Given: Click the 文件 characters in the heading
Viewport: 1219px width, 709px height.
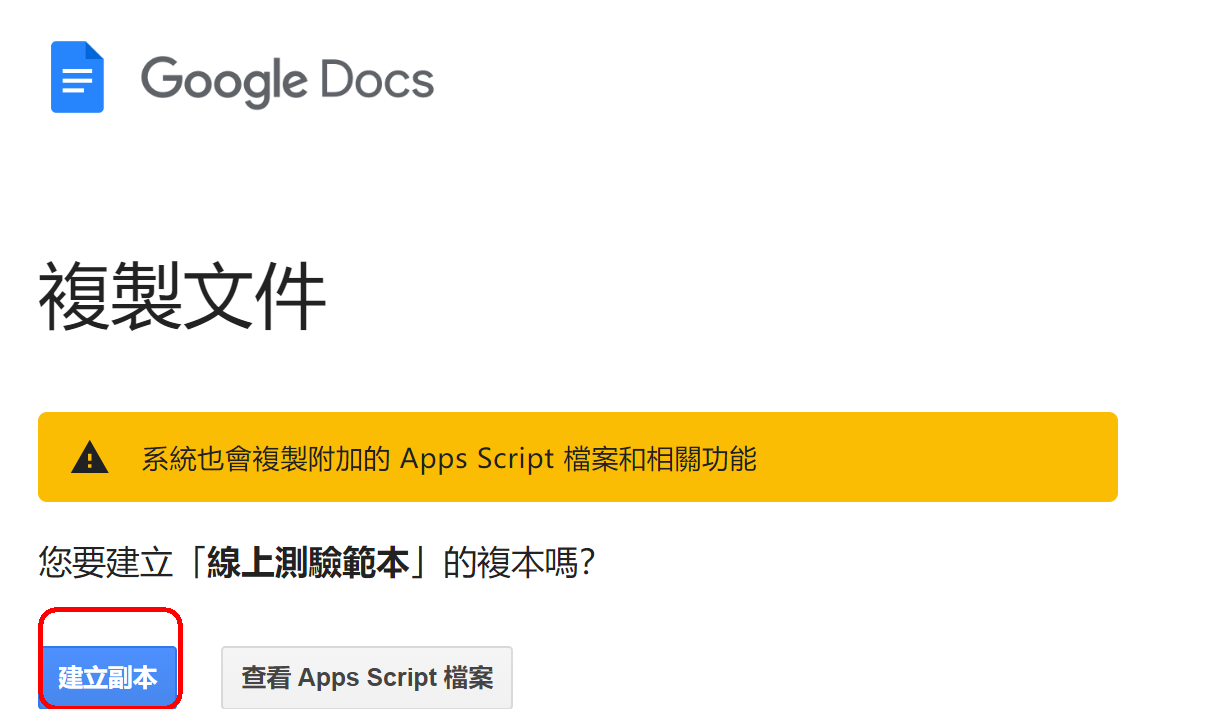Looking at the screenshot, I should pos(255,298).
